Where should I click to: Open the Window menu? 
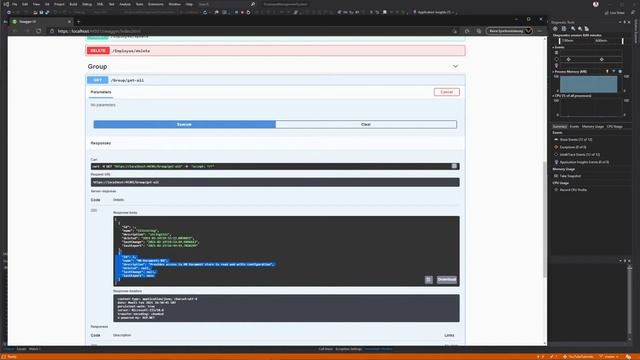(x=175, y=4)
